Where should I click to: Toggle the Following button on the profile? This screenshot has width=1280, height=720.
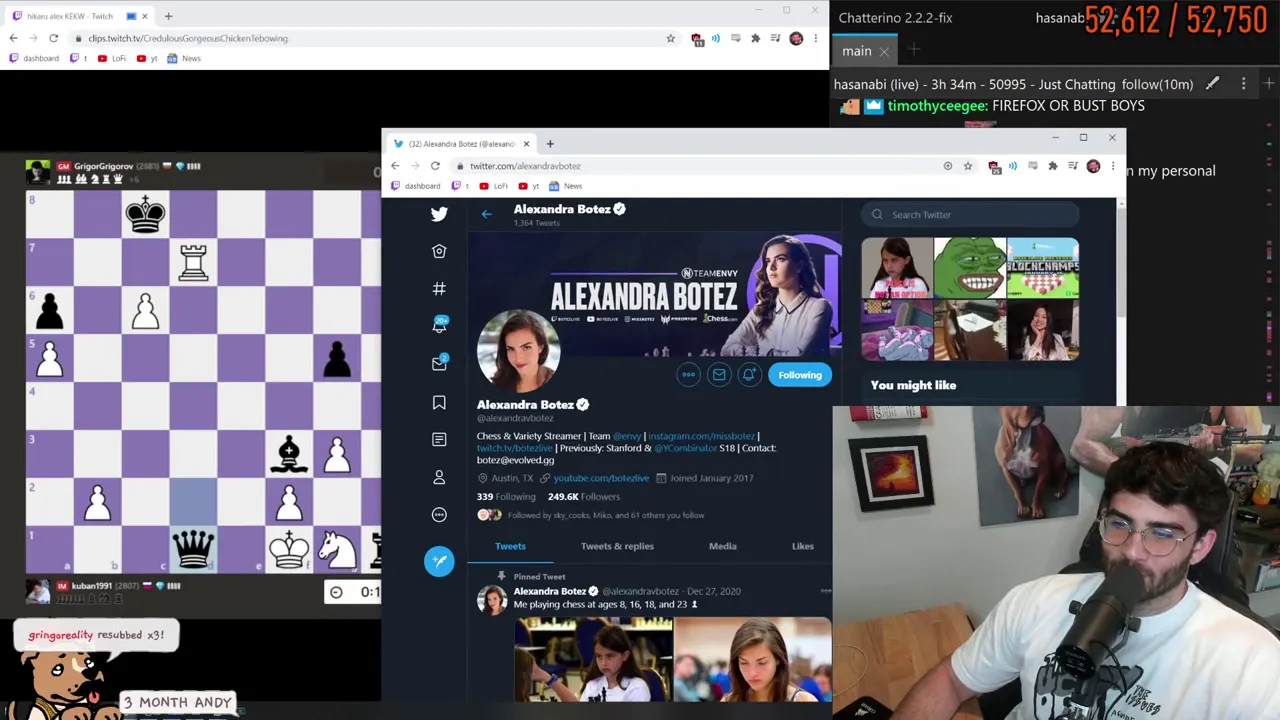(800, 375)
